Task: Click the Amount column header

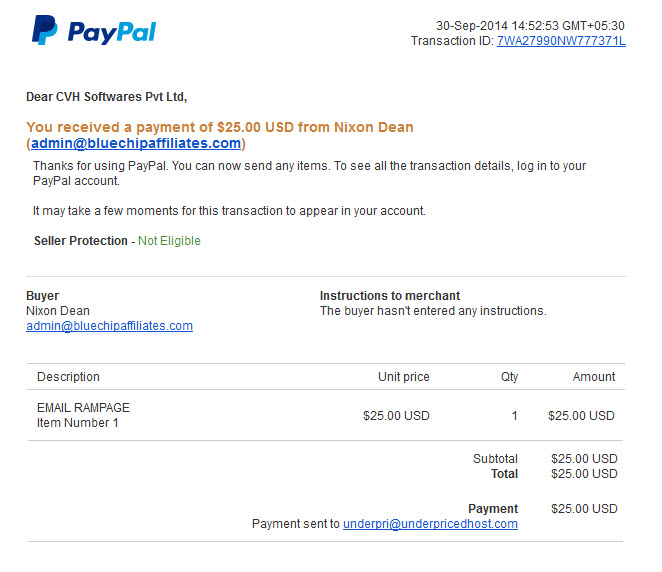Action: 594,377
